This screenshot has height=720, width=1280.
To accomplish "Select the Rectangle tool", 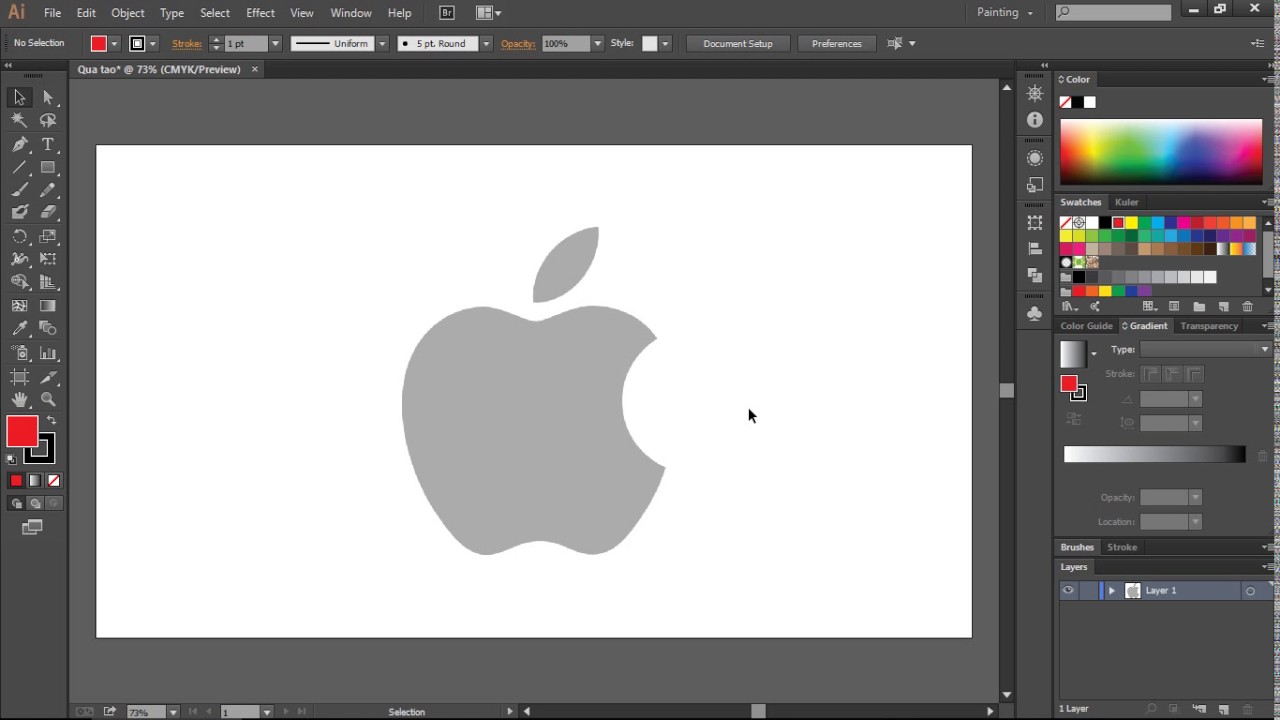I will click(47, 168).
